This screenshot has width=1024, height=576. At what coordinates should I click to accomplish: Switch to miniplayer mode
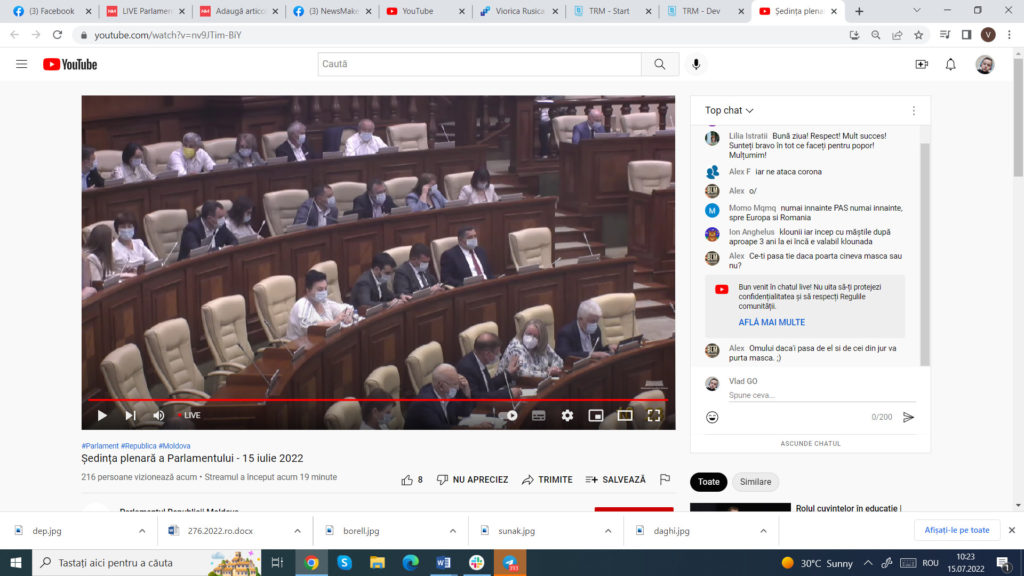pyautogui.click(x=596, y=415)
